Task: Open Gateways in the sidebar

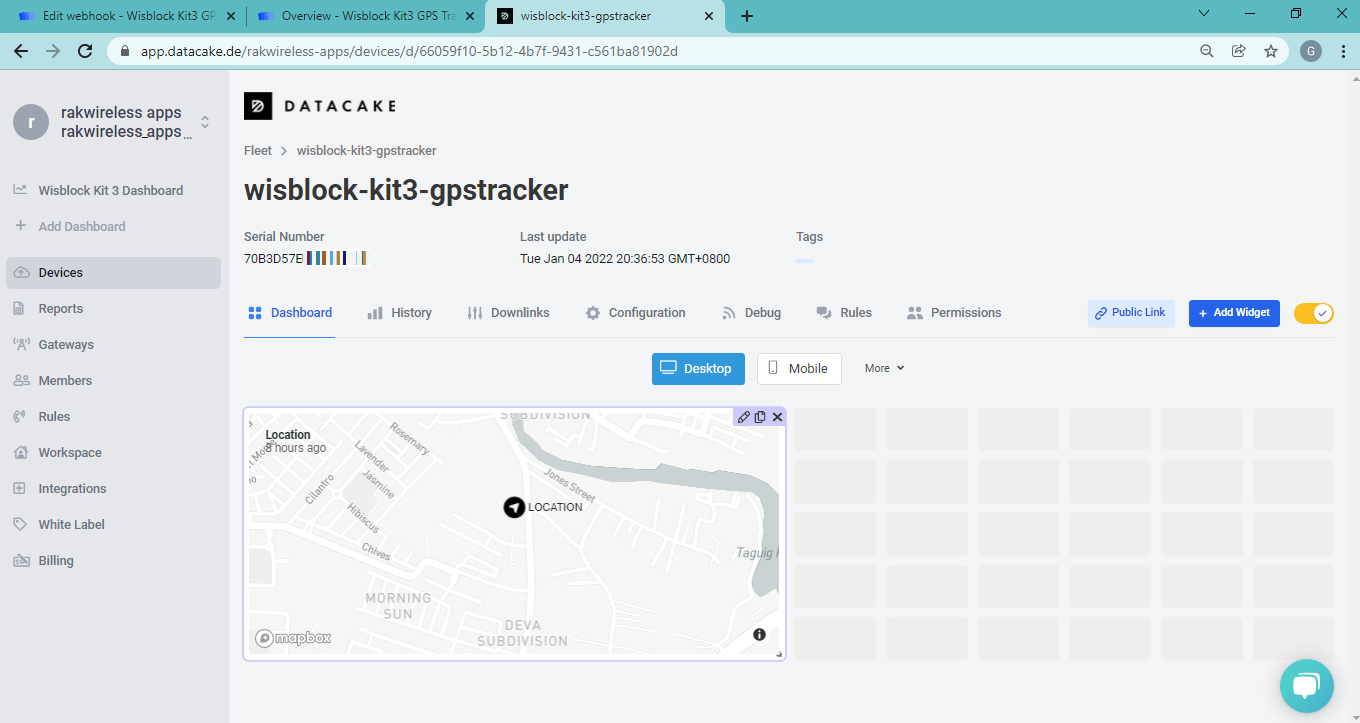Action: tap(66, 345)
